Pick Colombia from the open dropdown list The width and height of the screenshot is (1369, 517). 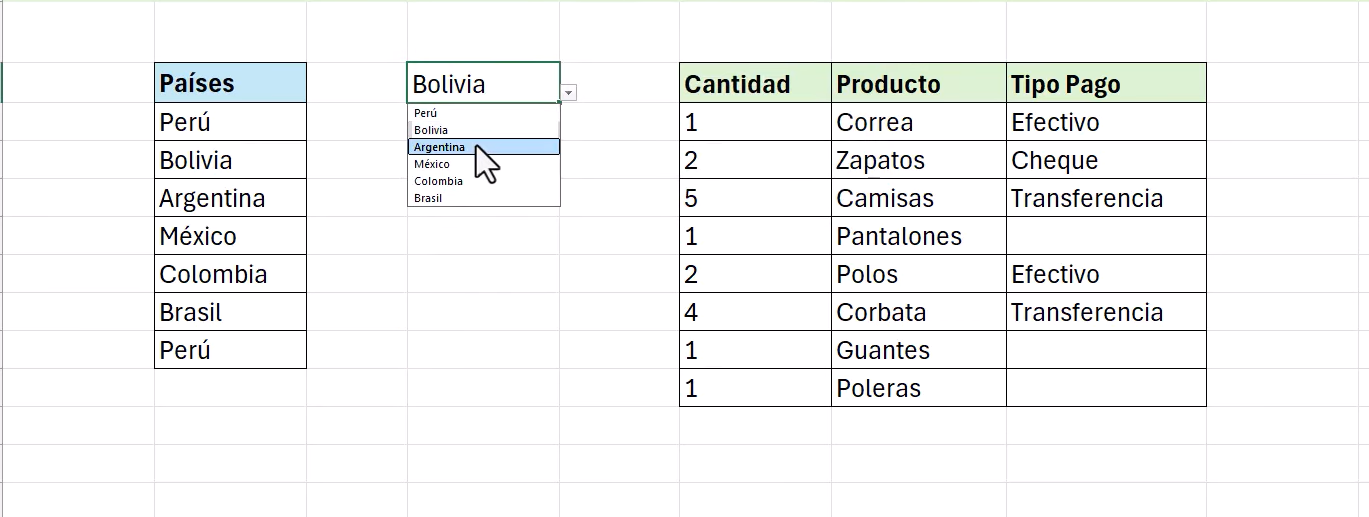pos(484,181)
